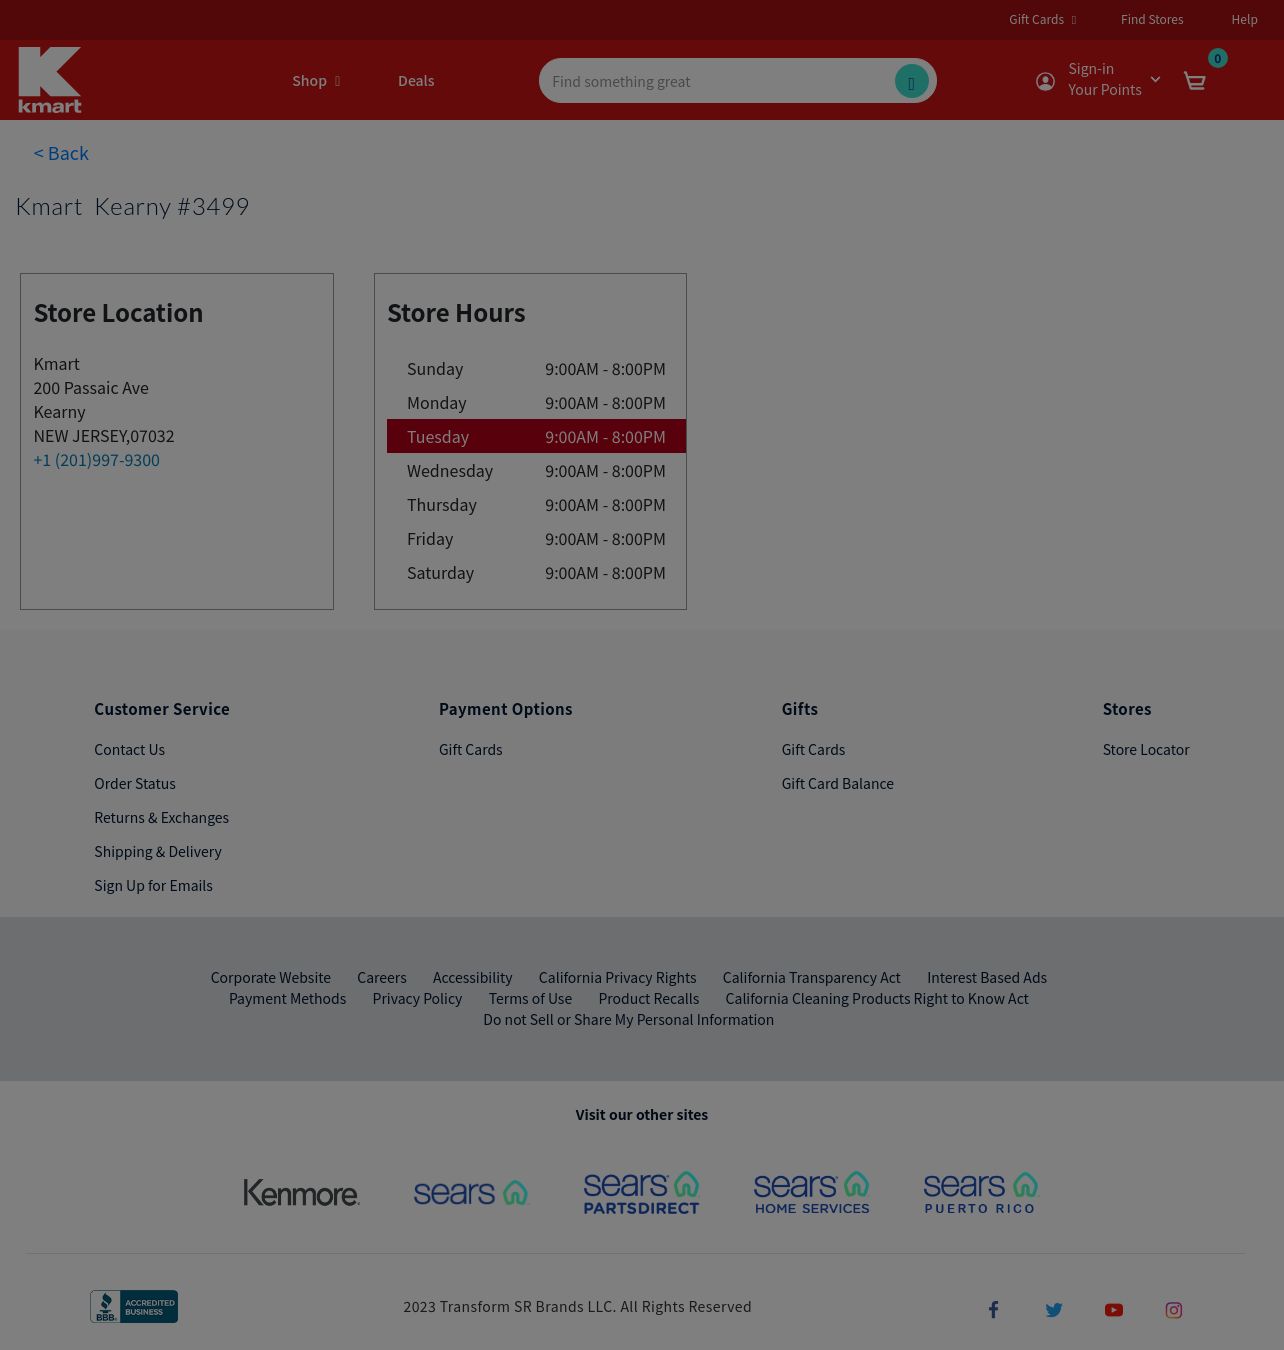This screenshot has height=1350, width=1284.
Task: Open the Store Locator link
Action: tap(1146, 749)
